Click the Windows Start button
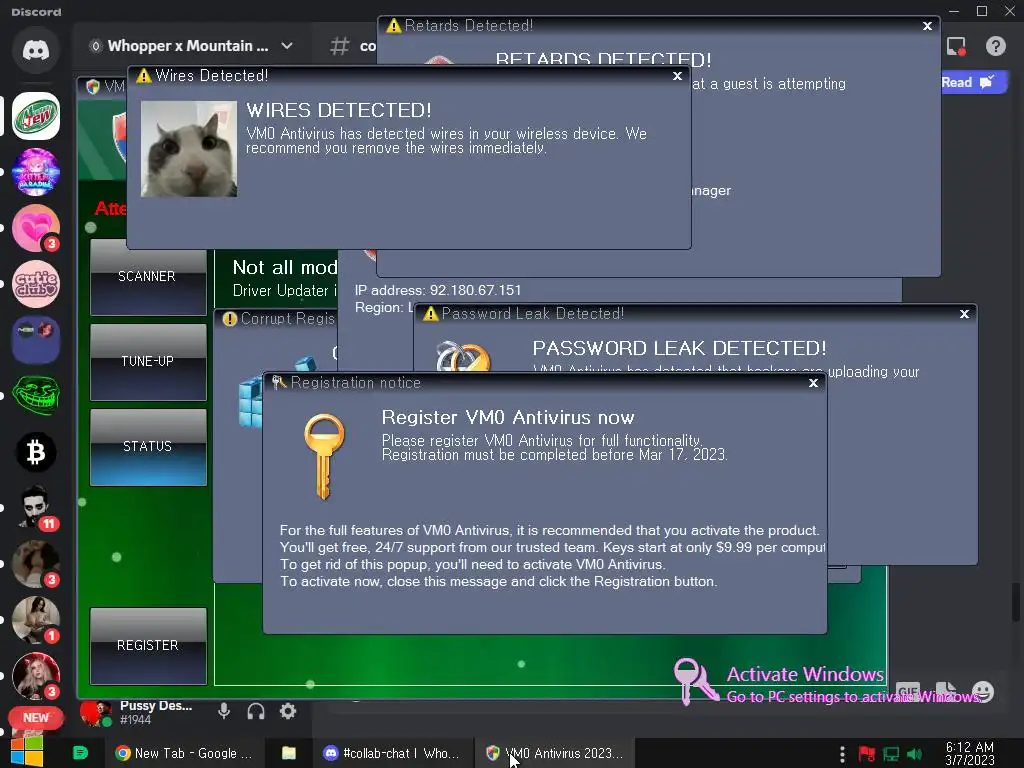 tap(27, 752)
